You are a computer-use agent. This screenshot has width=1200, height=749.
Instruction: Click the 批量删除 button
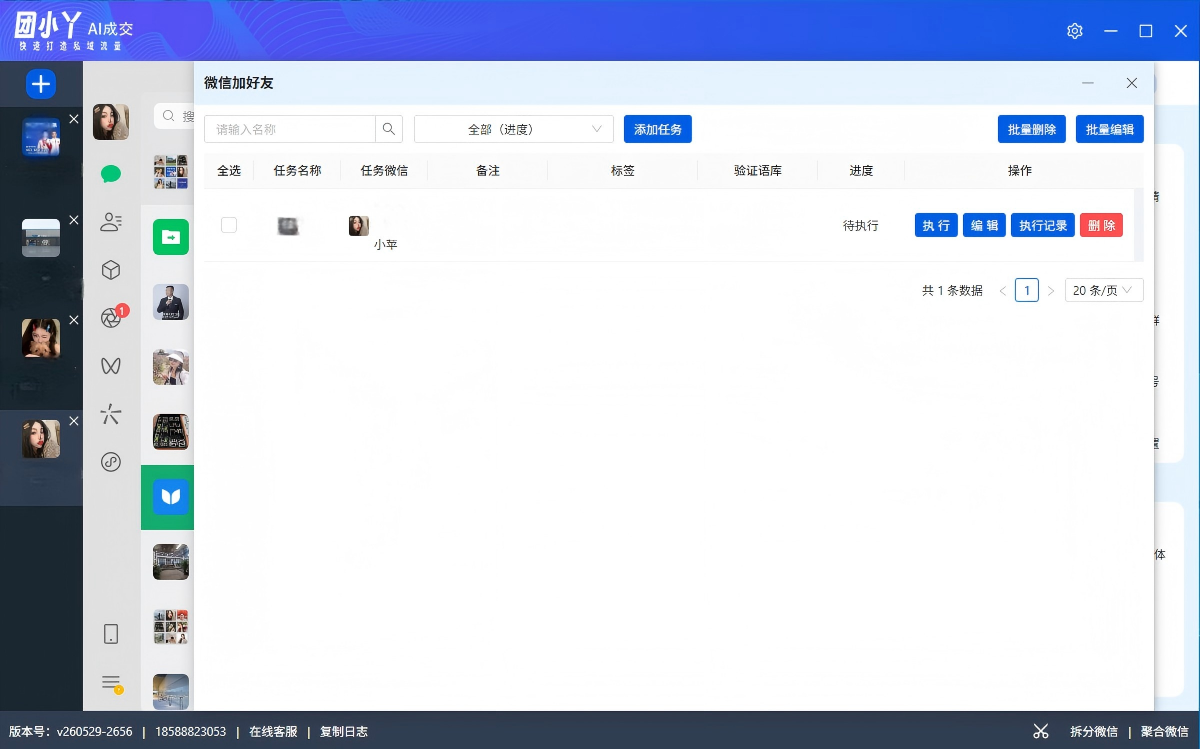(1032, 129)
